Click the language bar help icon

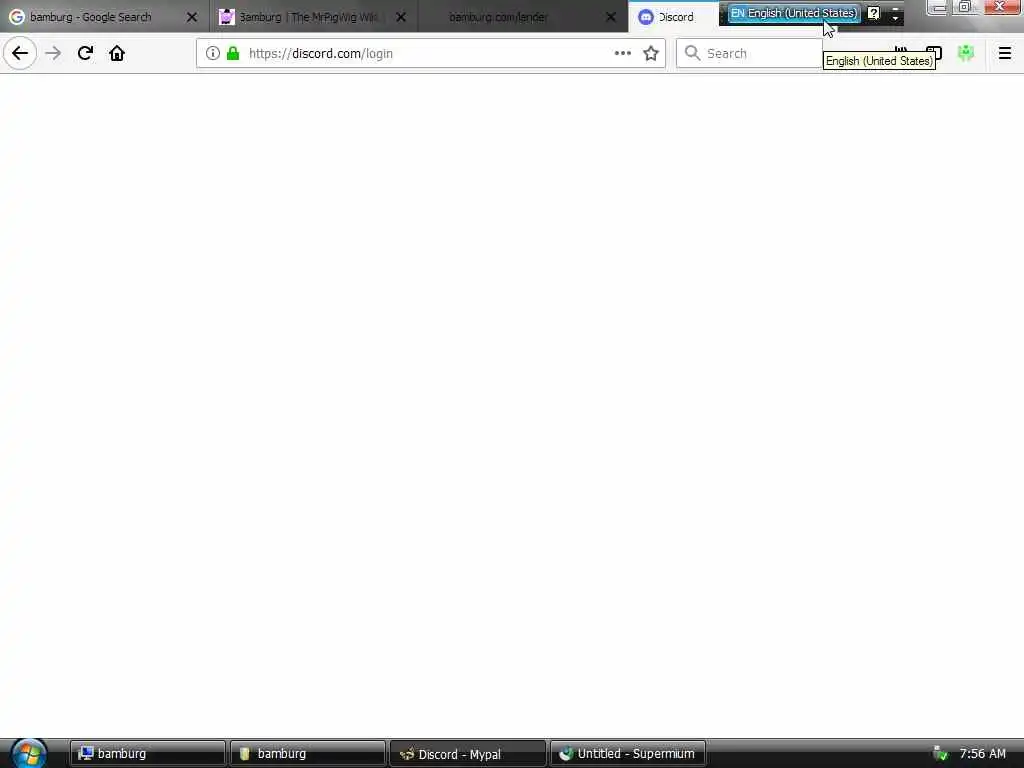click(x=873, y=13)
